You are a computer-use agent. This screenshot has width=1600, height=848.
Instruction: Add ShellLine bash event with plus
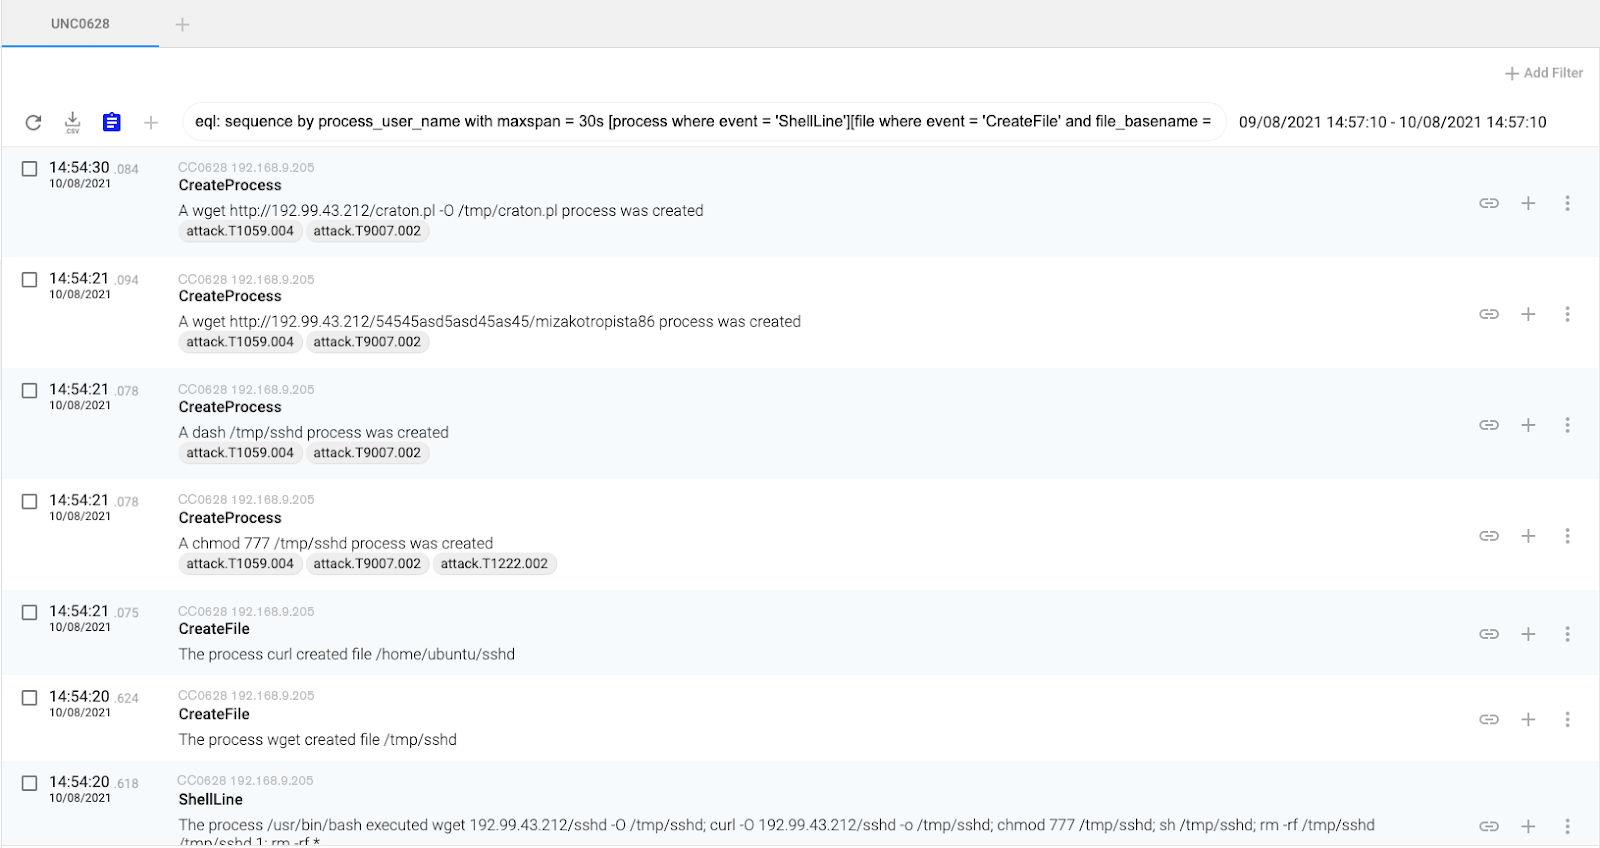coord(1528,826)
